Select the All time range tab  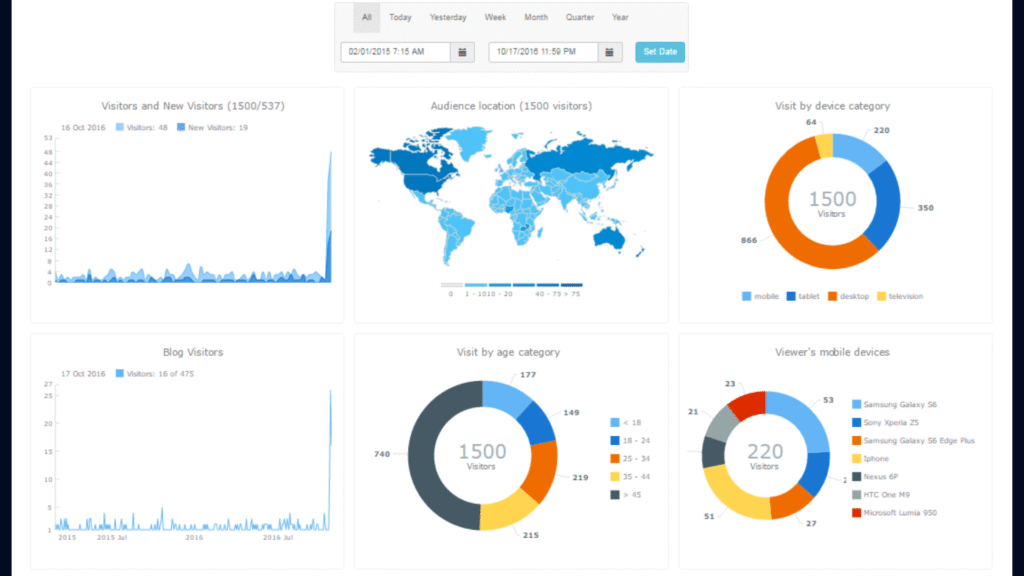point(367,17)
